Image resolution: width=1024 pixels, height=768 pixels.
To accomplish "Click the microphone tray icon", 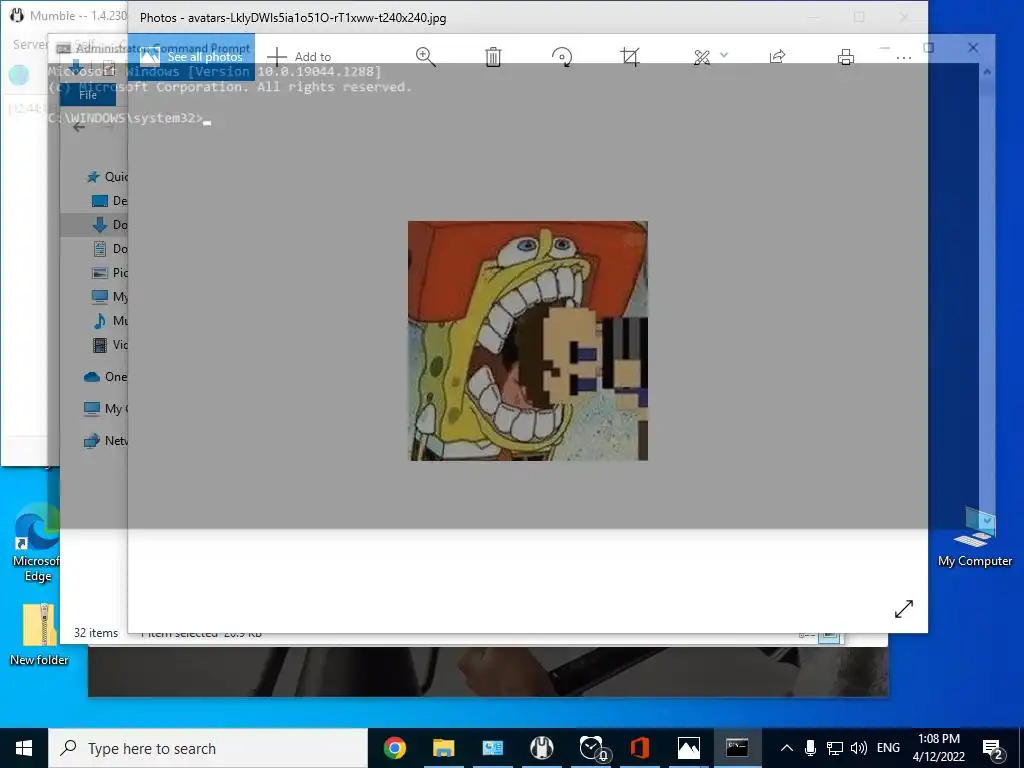I will [810, 748].
